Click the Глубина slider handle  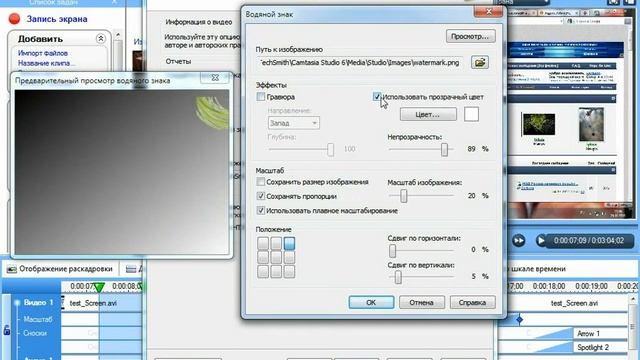330,149
